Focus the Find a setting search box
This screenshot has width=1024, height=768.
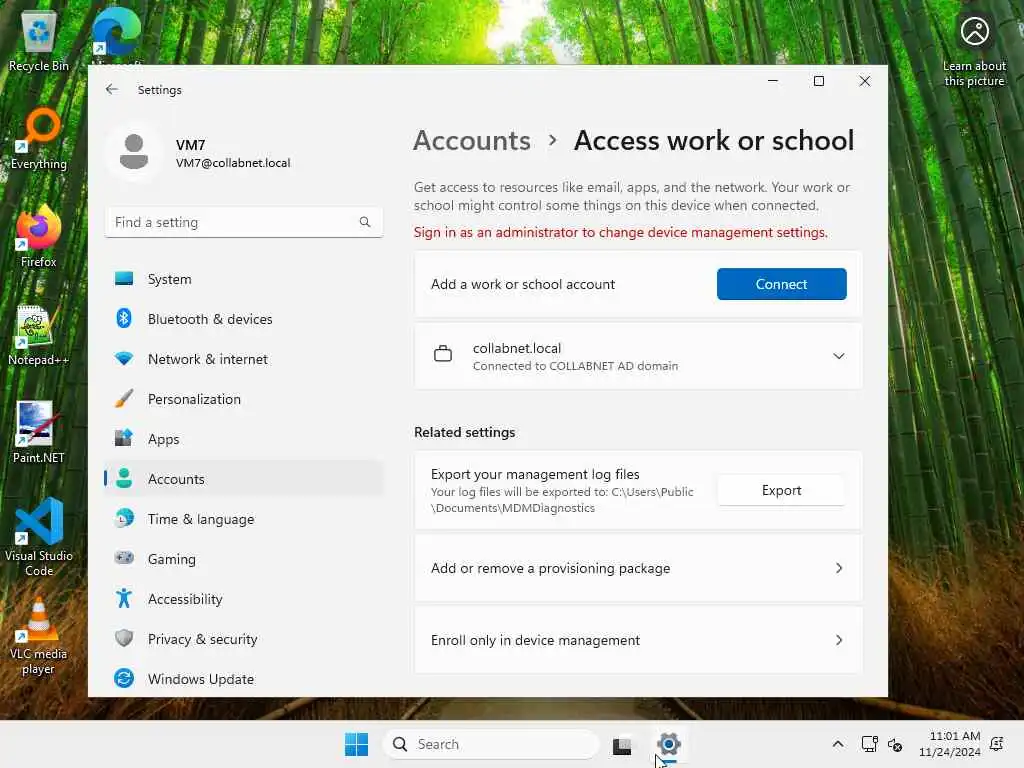point(244,222)
